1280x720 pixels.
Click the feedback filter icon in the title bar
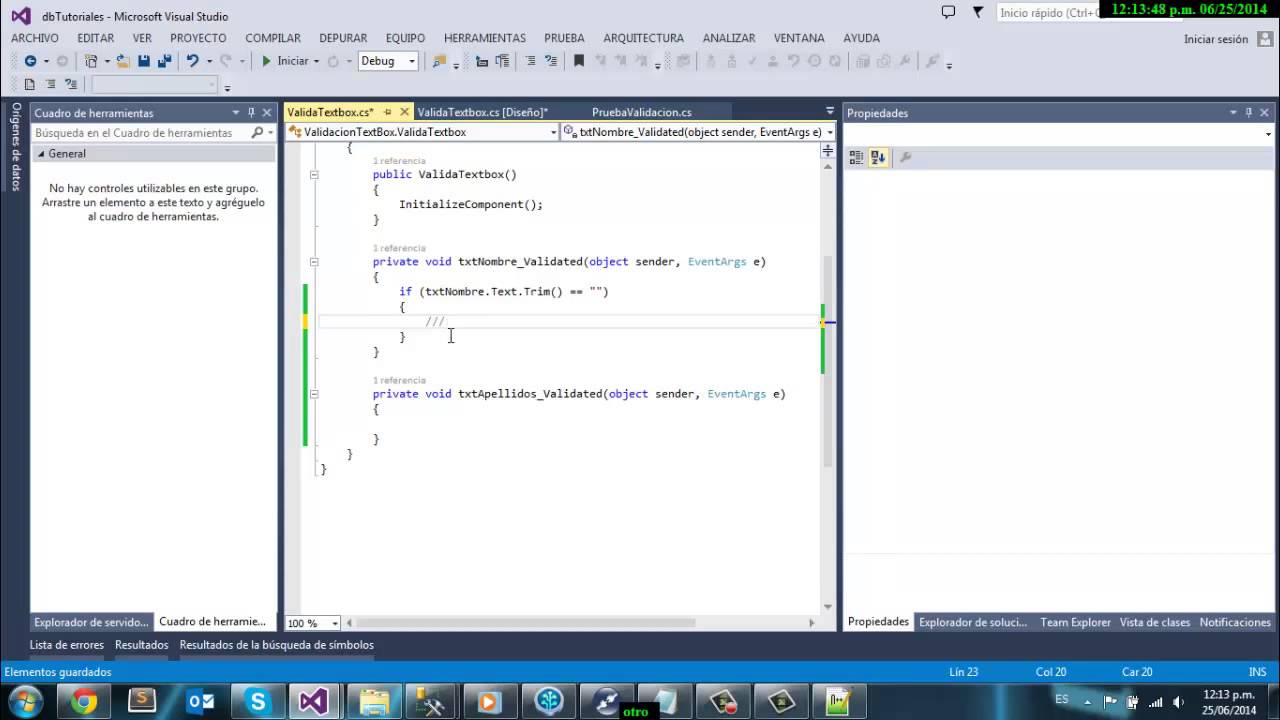click(x=978, y=12)
